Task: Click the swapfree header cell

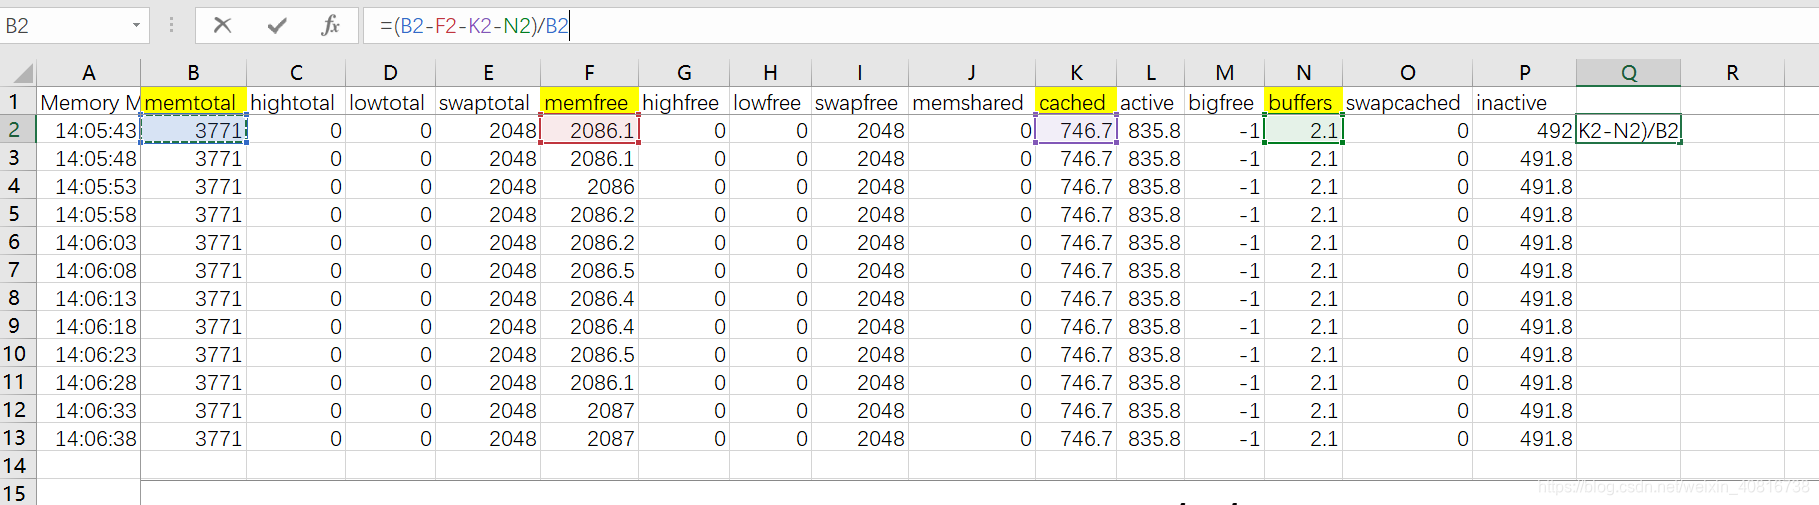Action: [x=860, y=102]
